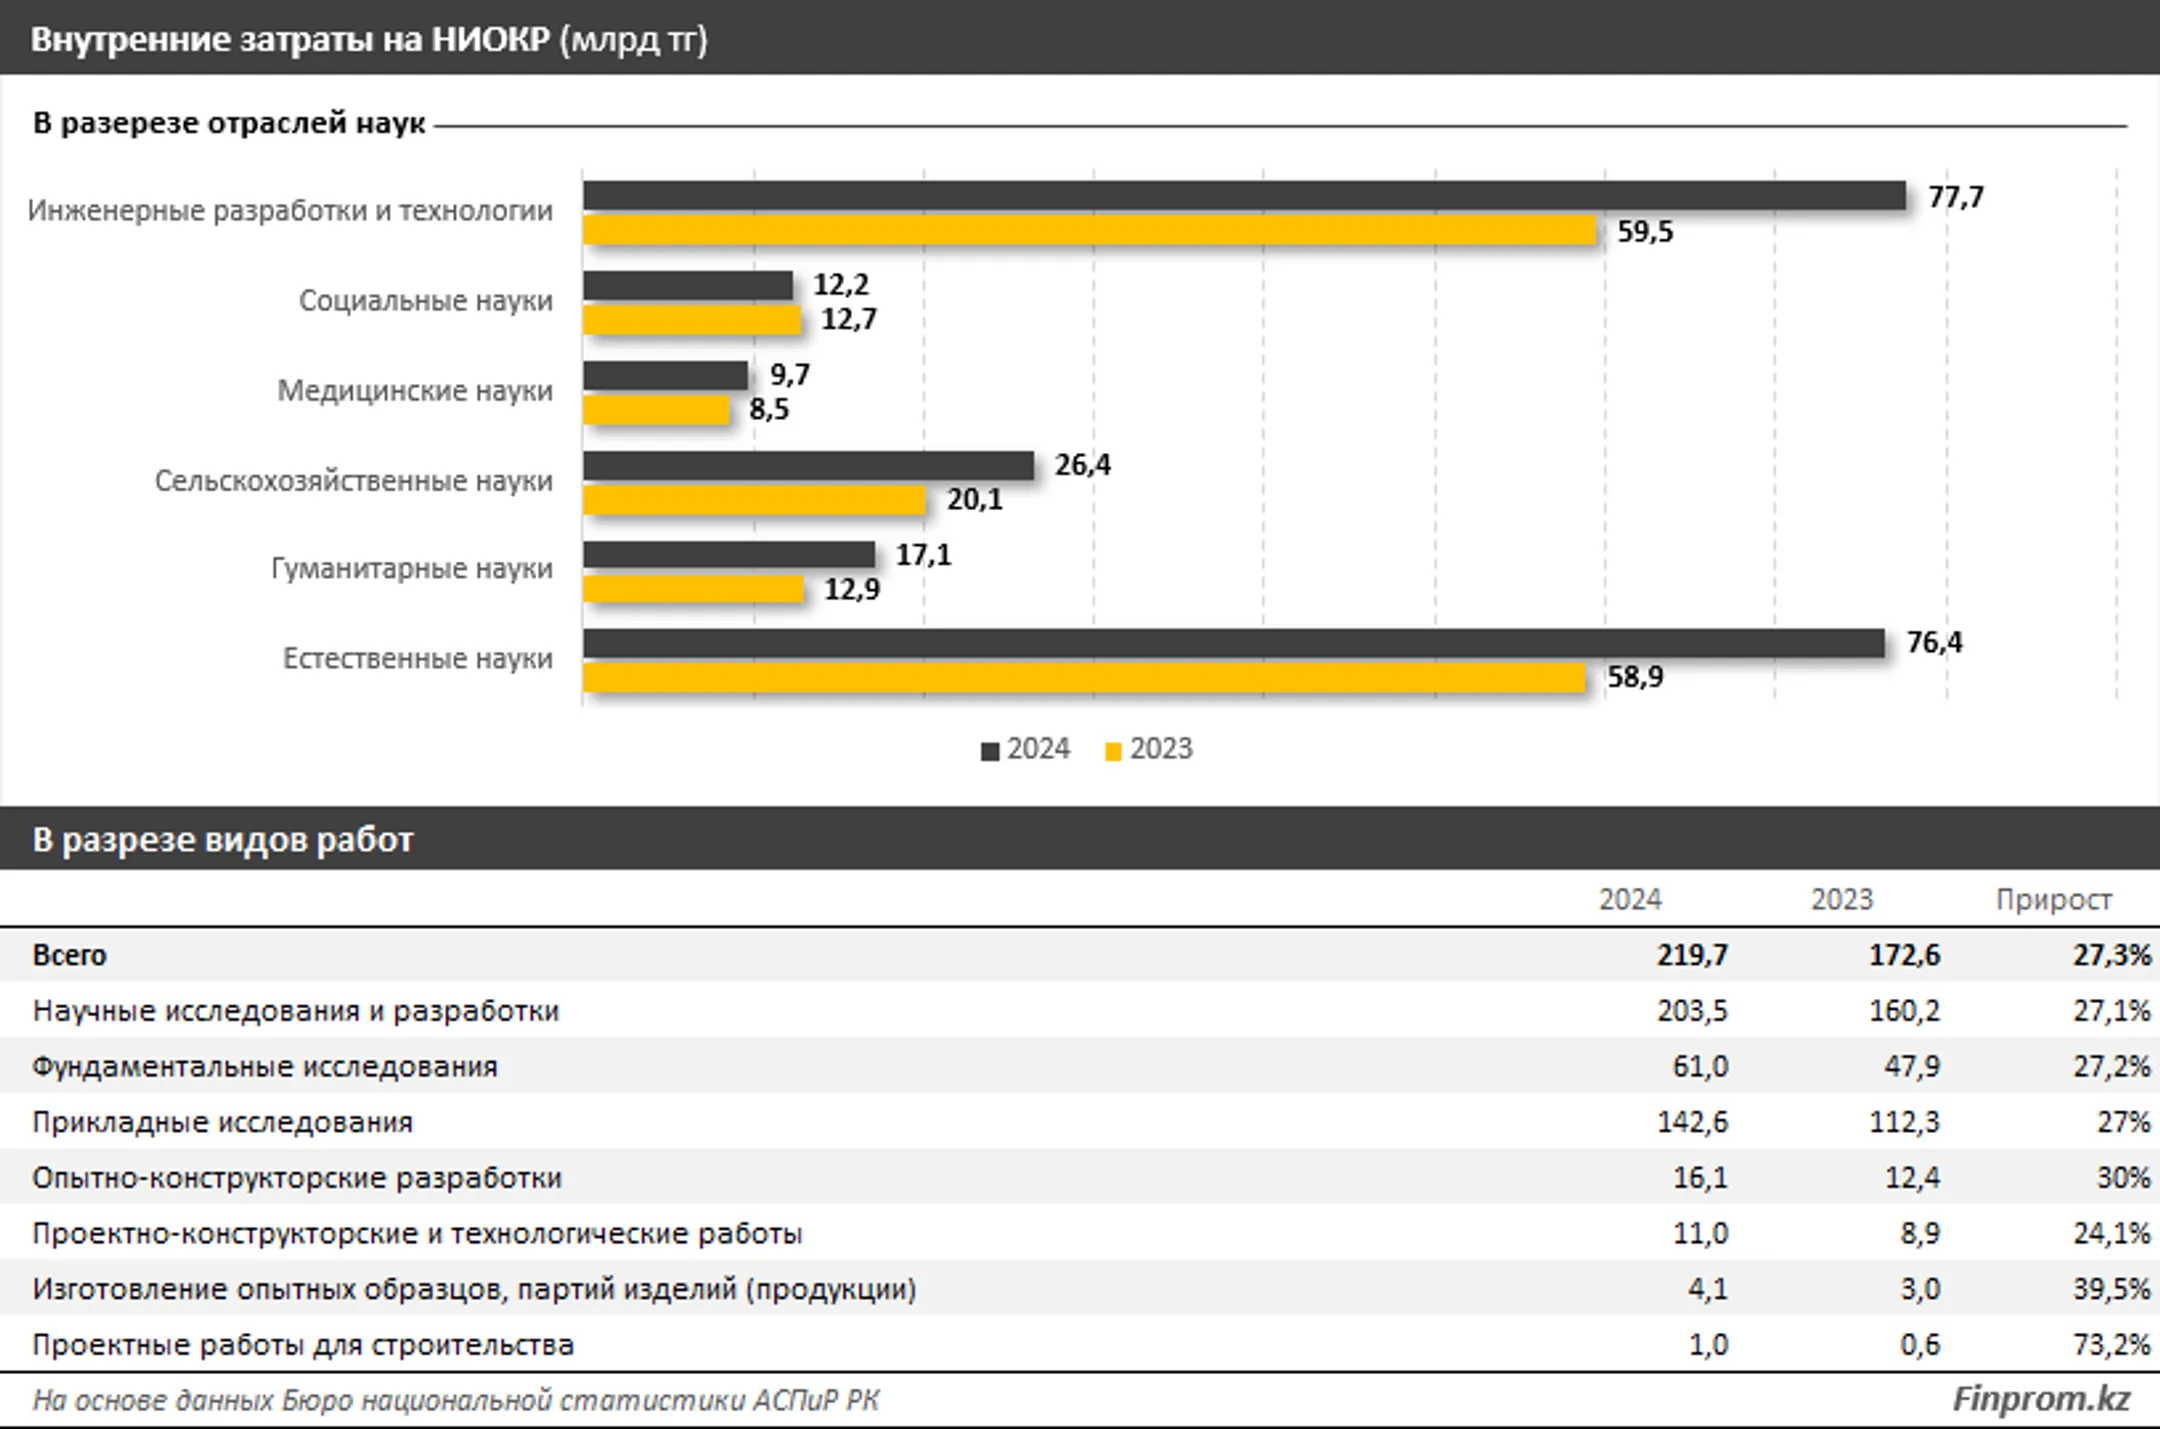Click the source note about Бюро национальной статистики
Viewport: 2160px width, 1429px height.
[456, 1401]
